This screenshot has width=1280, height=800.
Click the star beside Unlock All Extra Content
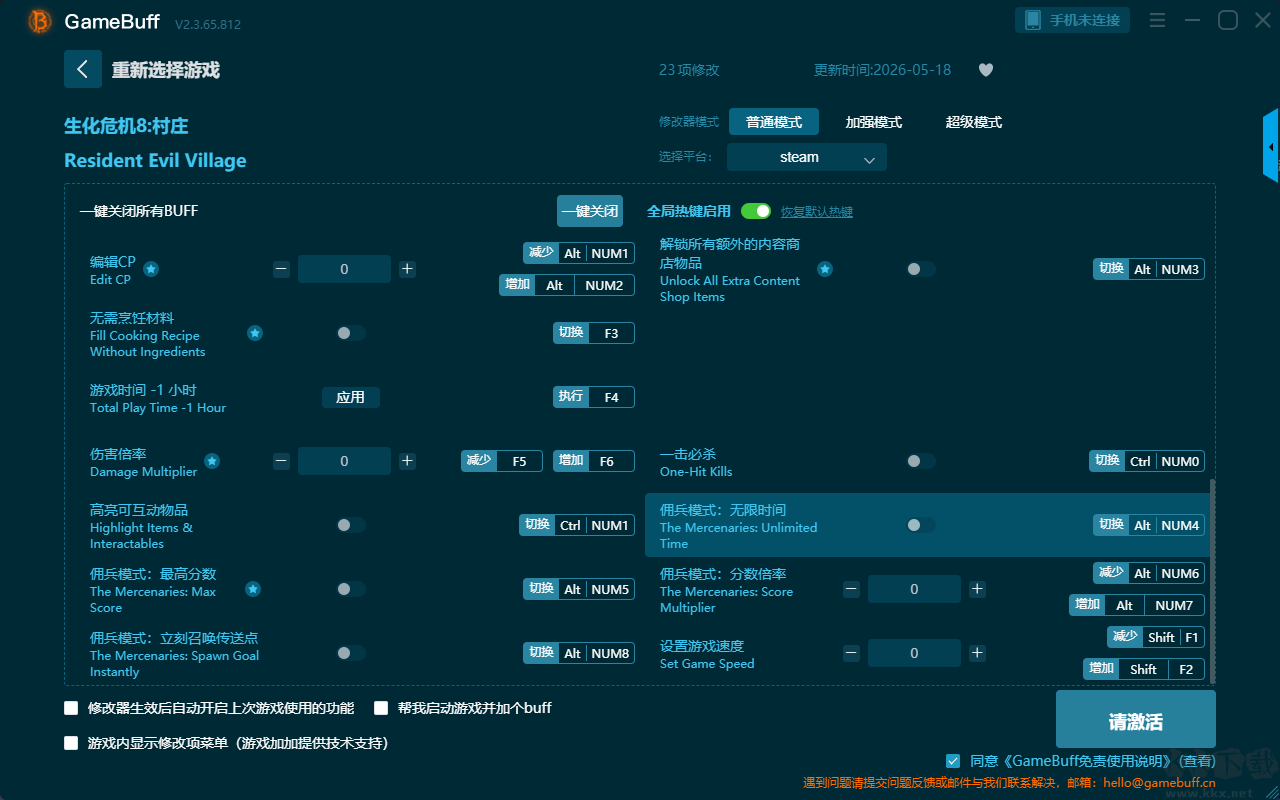coord(825,269)
